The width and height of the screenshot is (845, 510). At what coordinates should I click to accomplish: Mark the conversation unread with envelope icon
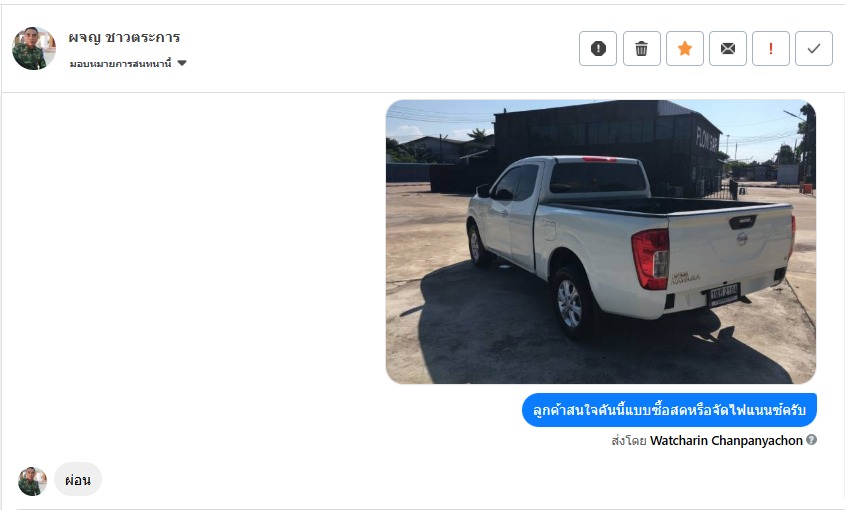point(728,49)
